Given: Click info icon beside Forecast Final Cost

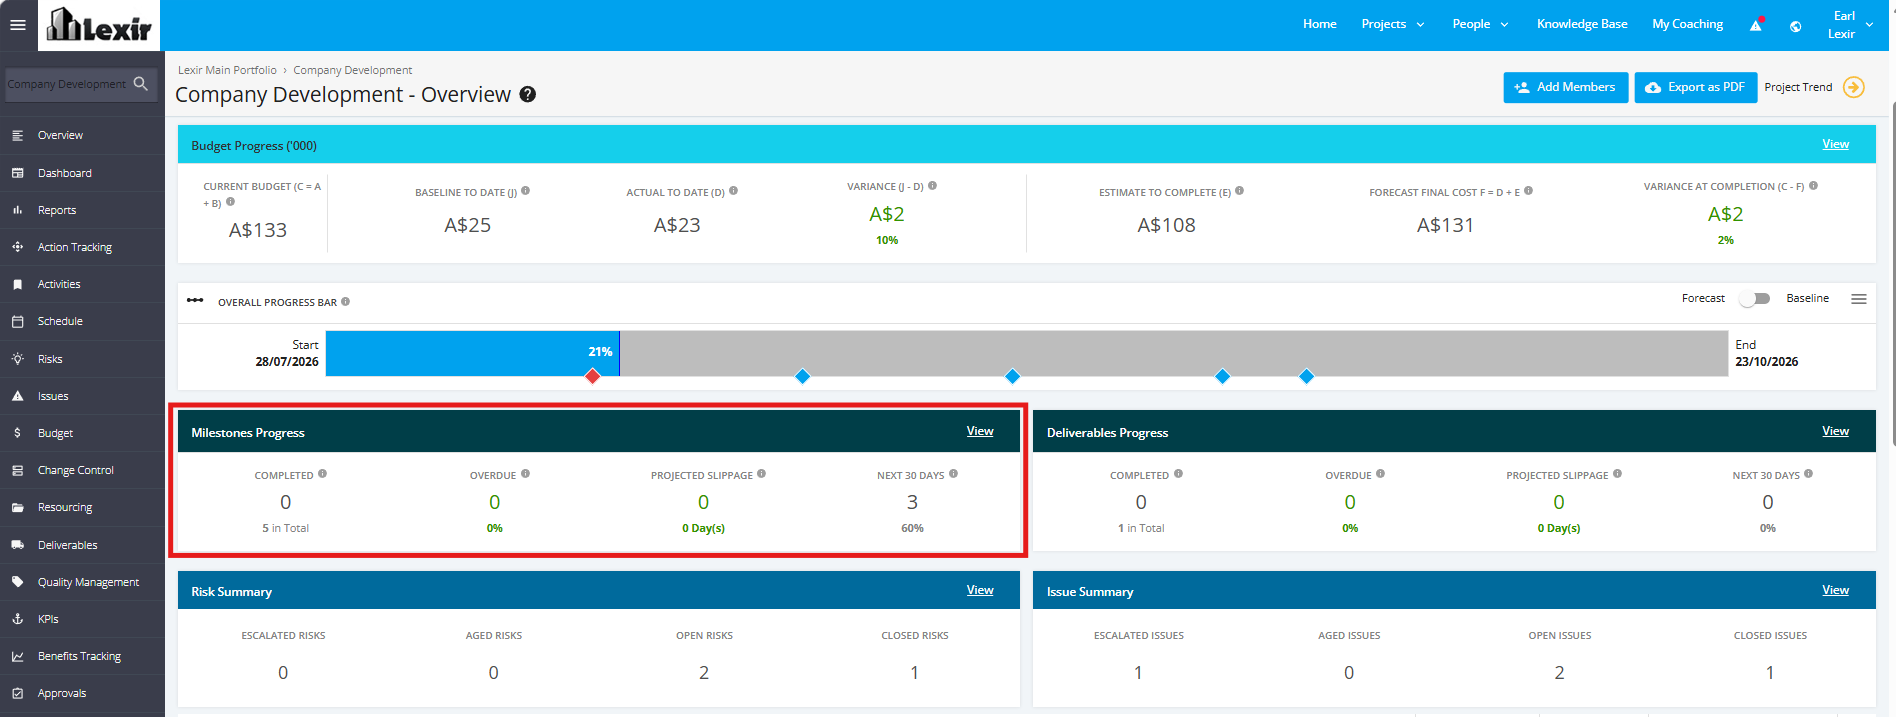Looking at the screenshot, I should coord(1529,191).
